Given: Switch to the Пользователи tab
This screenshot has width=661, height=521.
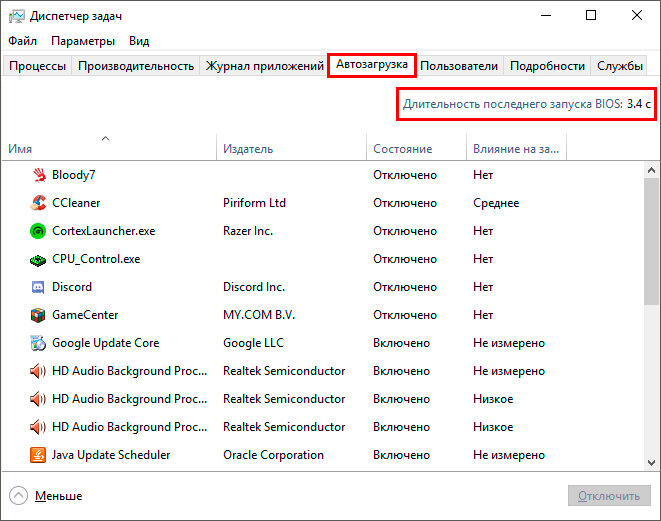Looking at the screenshot, I should (x=459, y=66).
